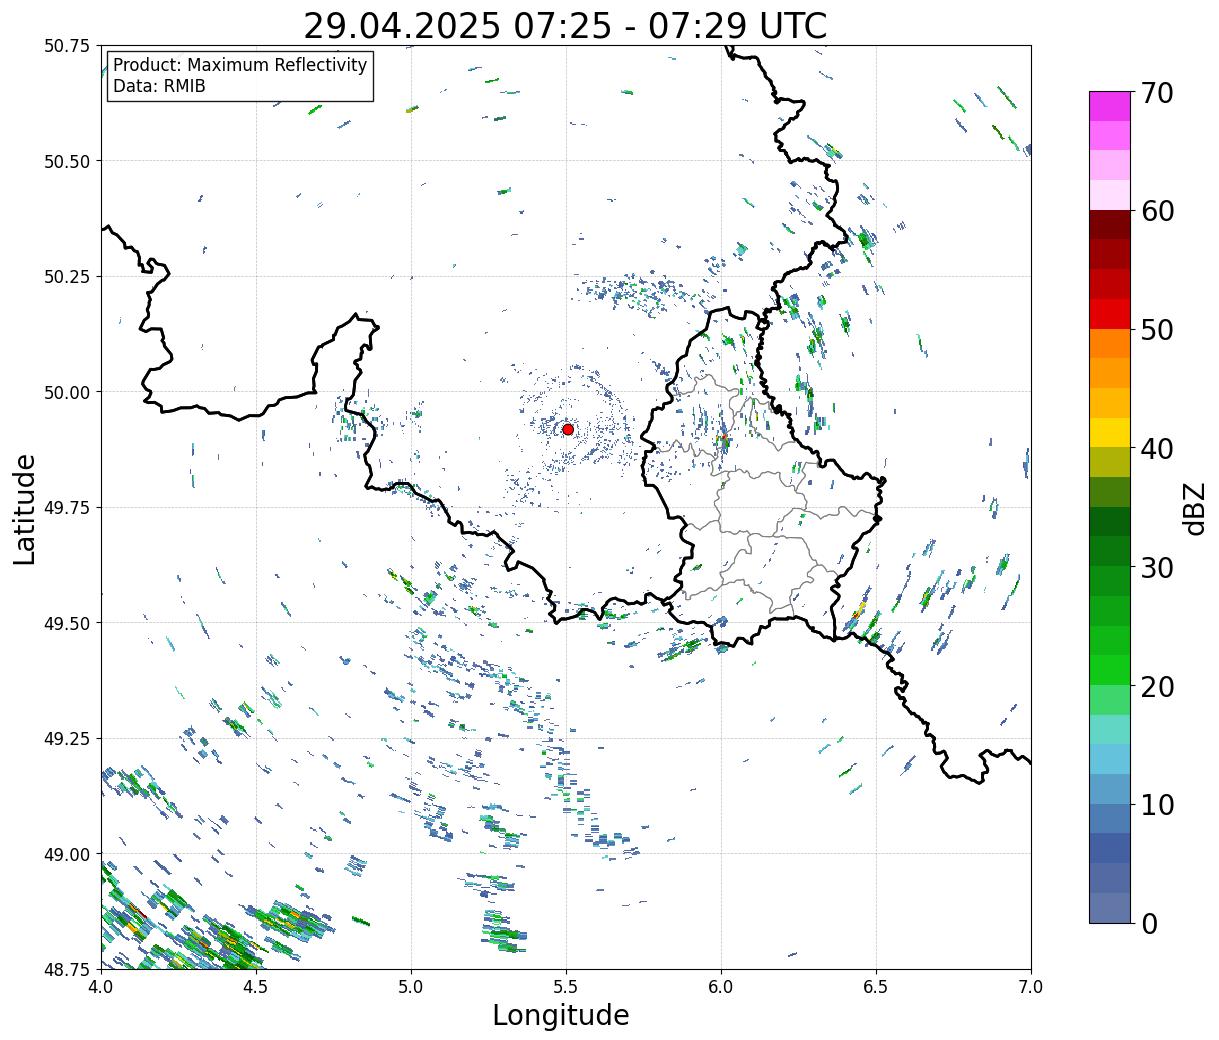This screenshot has height=1040, width=1219.
Task: Click the colorbar tick label 0
Action: (x=1148, y=923)
